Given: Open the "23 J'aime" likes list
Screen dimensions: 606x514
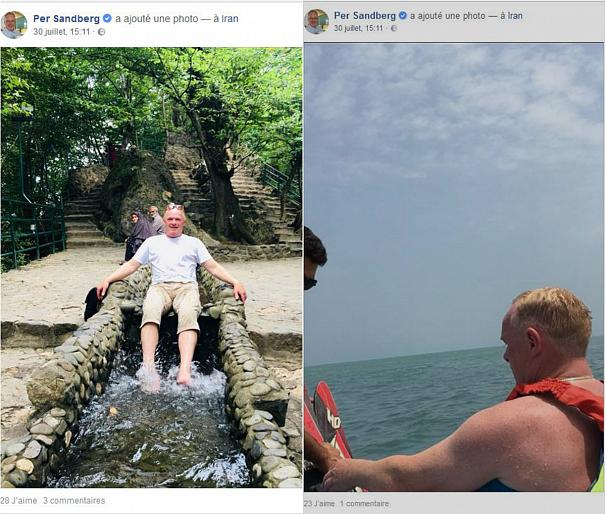Looking at the screenshot, I should point(320,504).
